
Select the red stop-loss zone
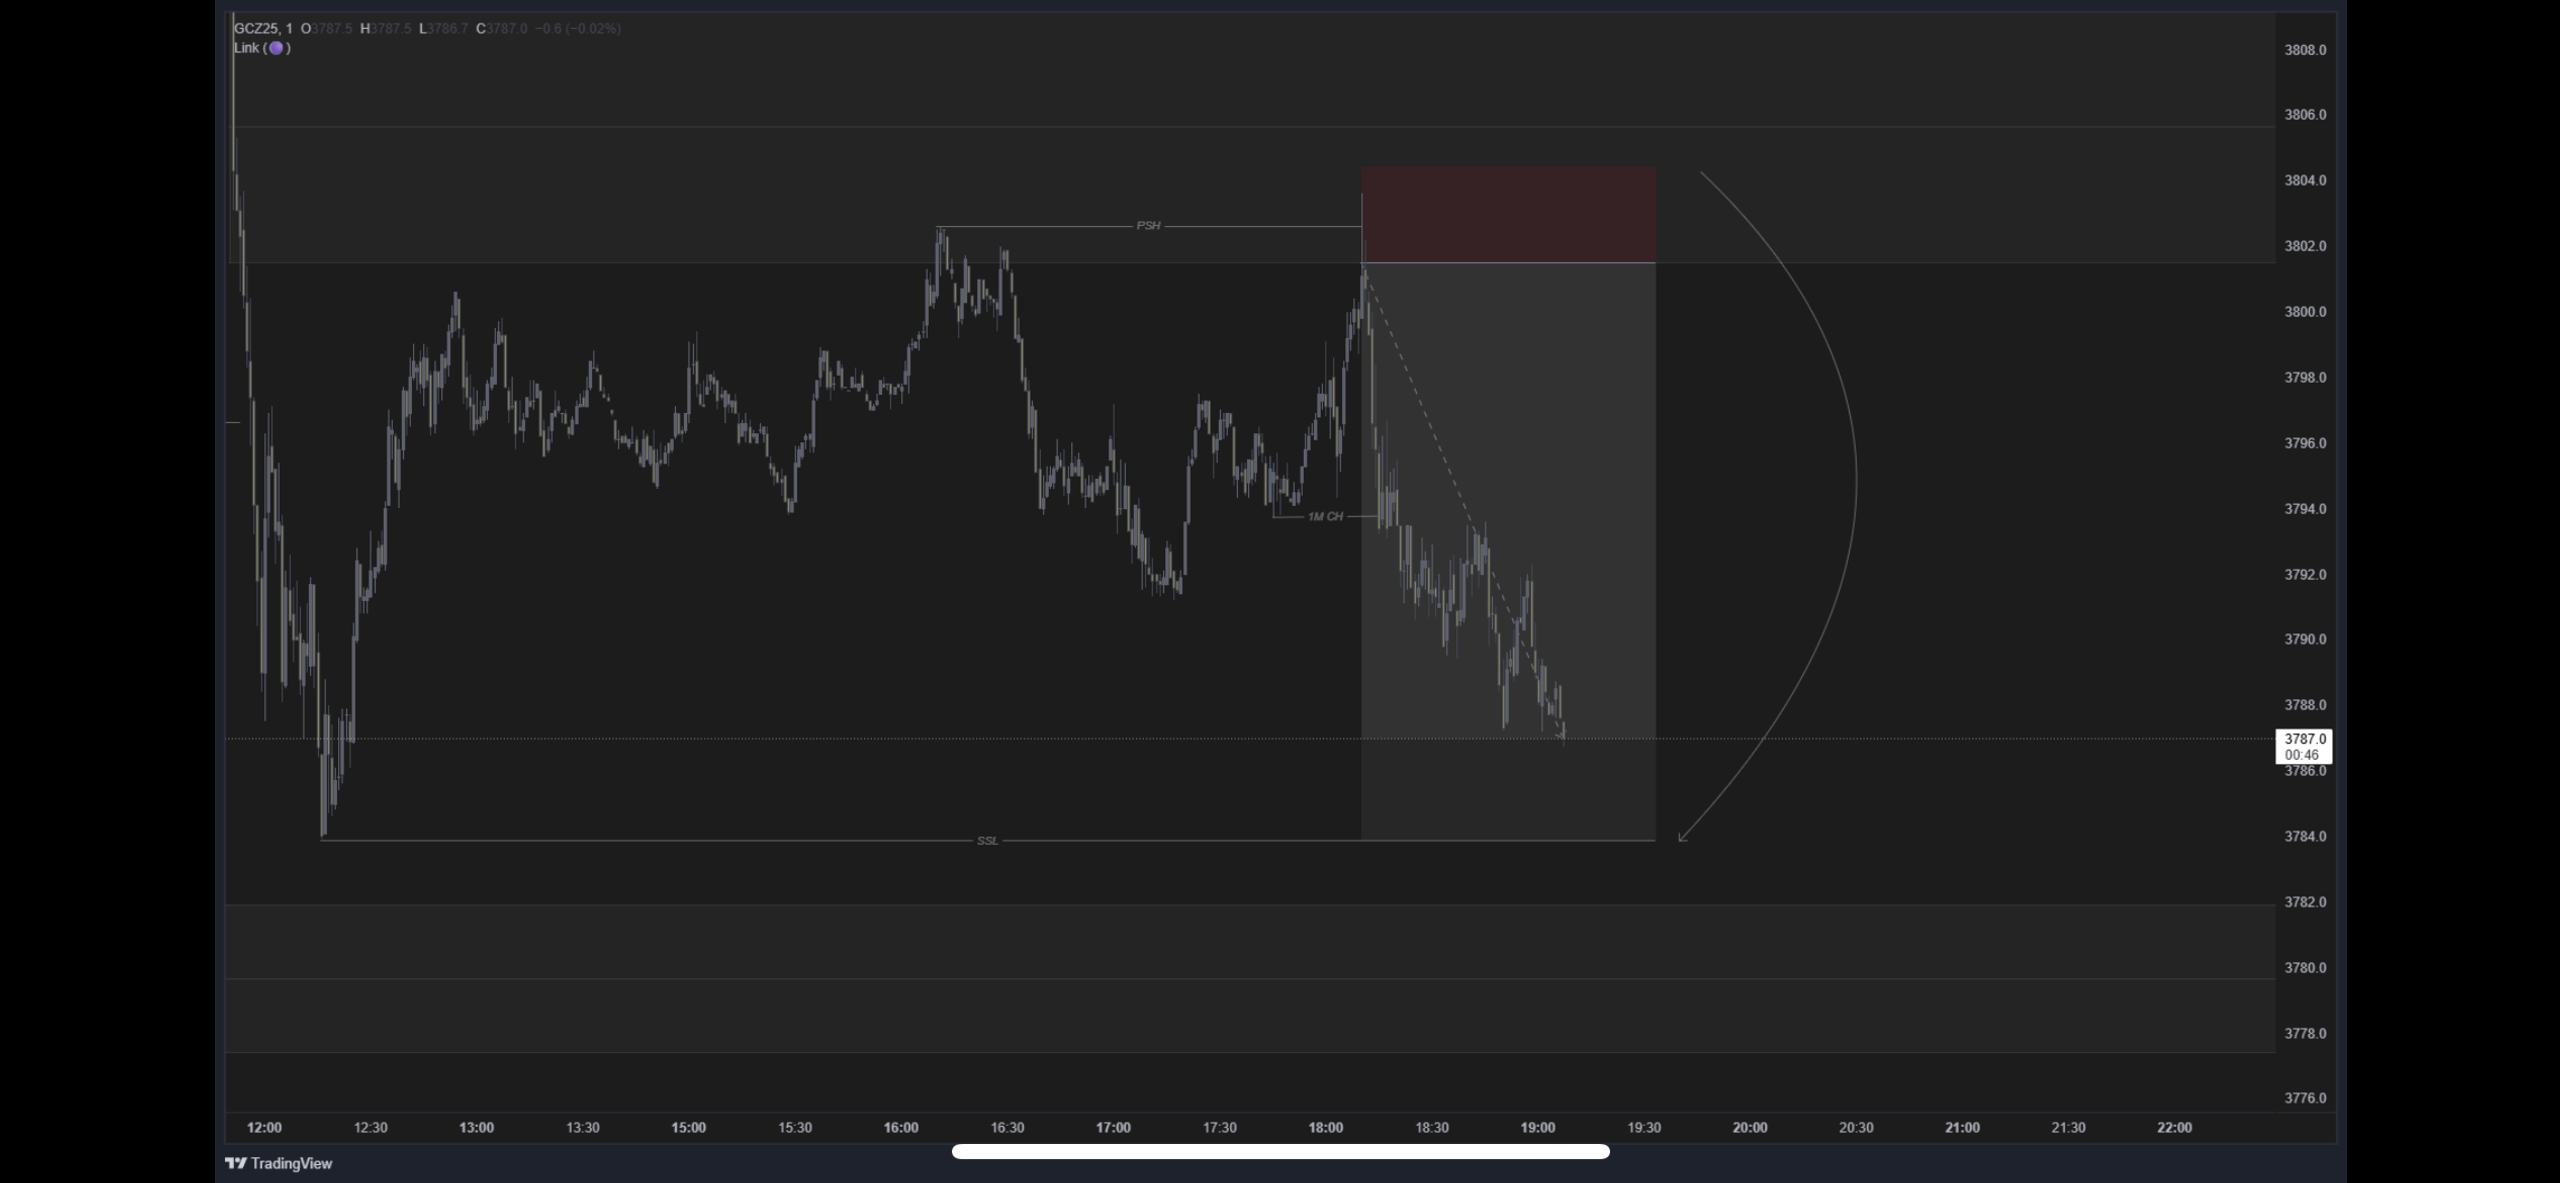coord(1508,215)
